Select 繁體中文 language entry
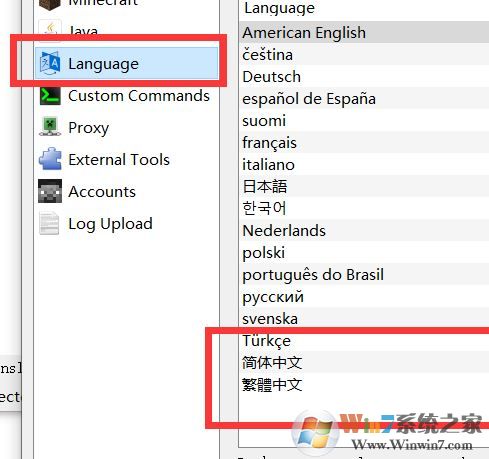 coord(364,384)
